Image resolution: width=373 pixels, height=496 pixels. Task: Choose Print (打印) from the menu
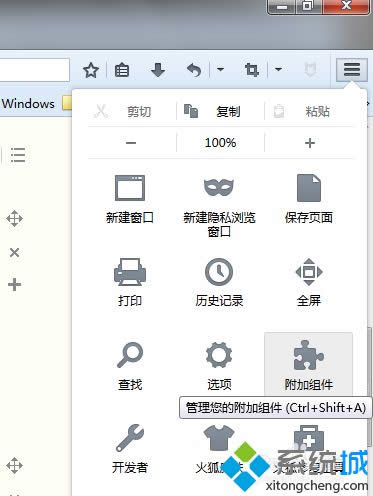click(130, 282)
